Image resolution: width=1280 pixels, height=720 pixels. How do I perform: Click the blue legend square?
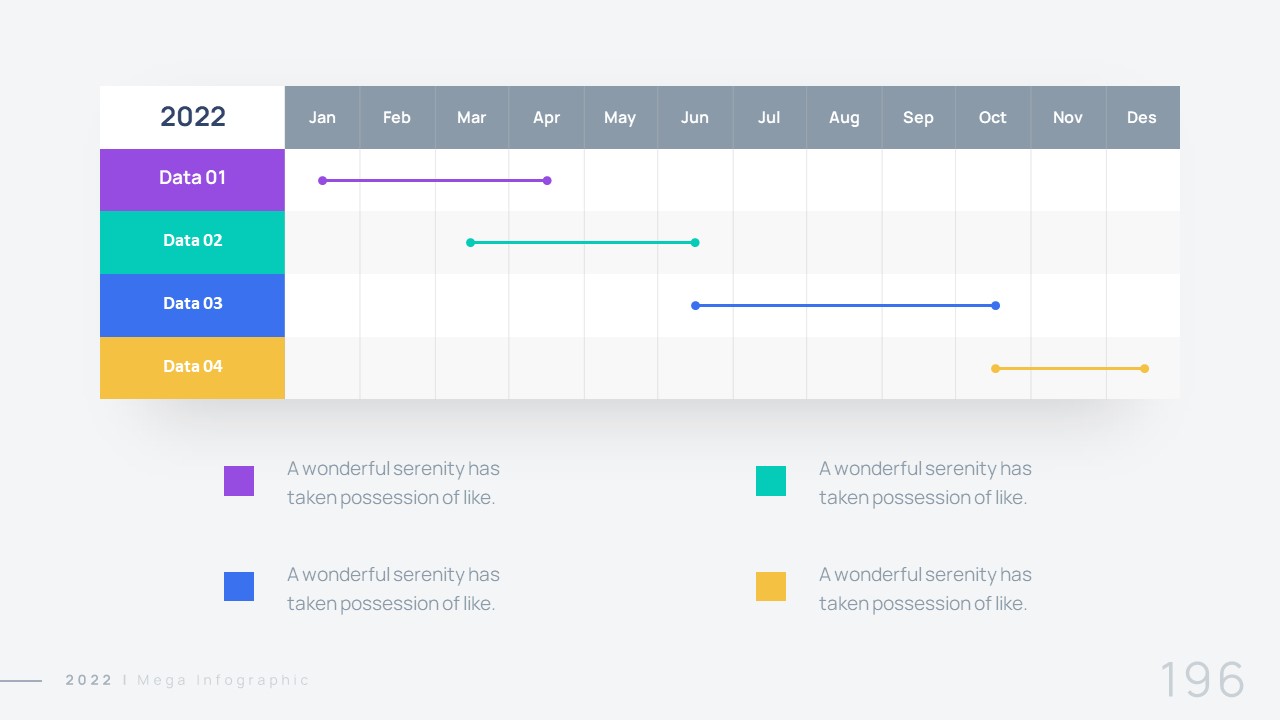tap(239, 587)
